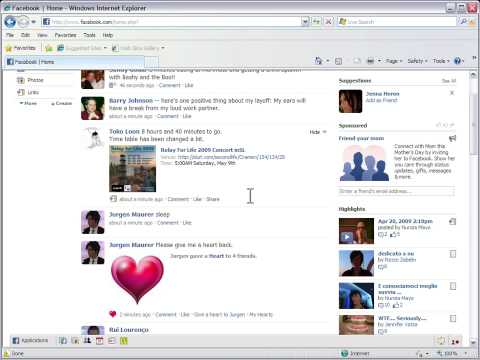Open the Favorites menu
The image size is (480, 360).
click(x=65, y=35)
